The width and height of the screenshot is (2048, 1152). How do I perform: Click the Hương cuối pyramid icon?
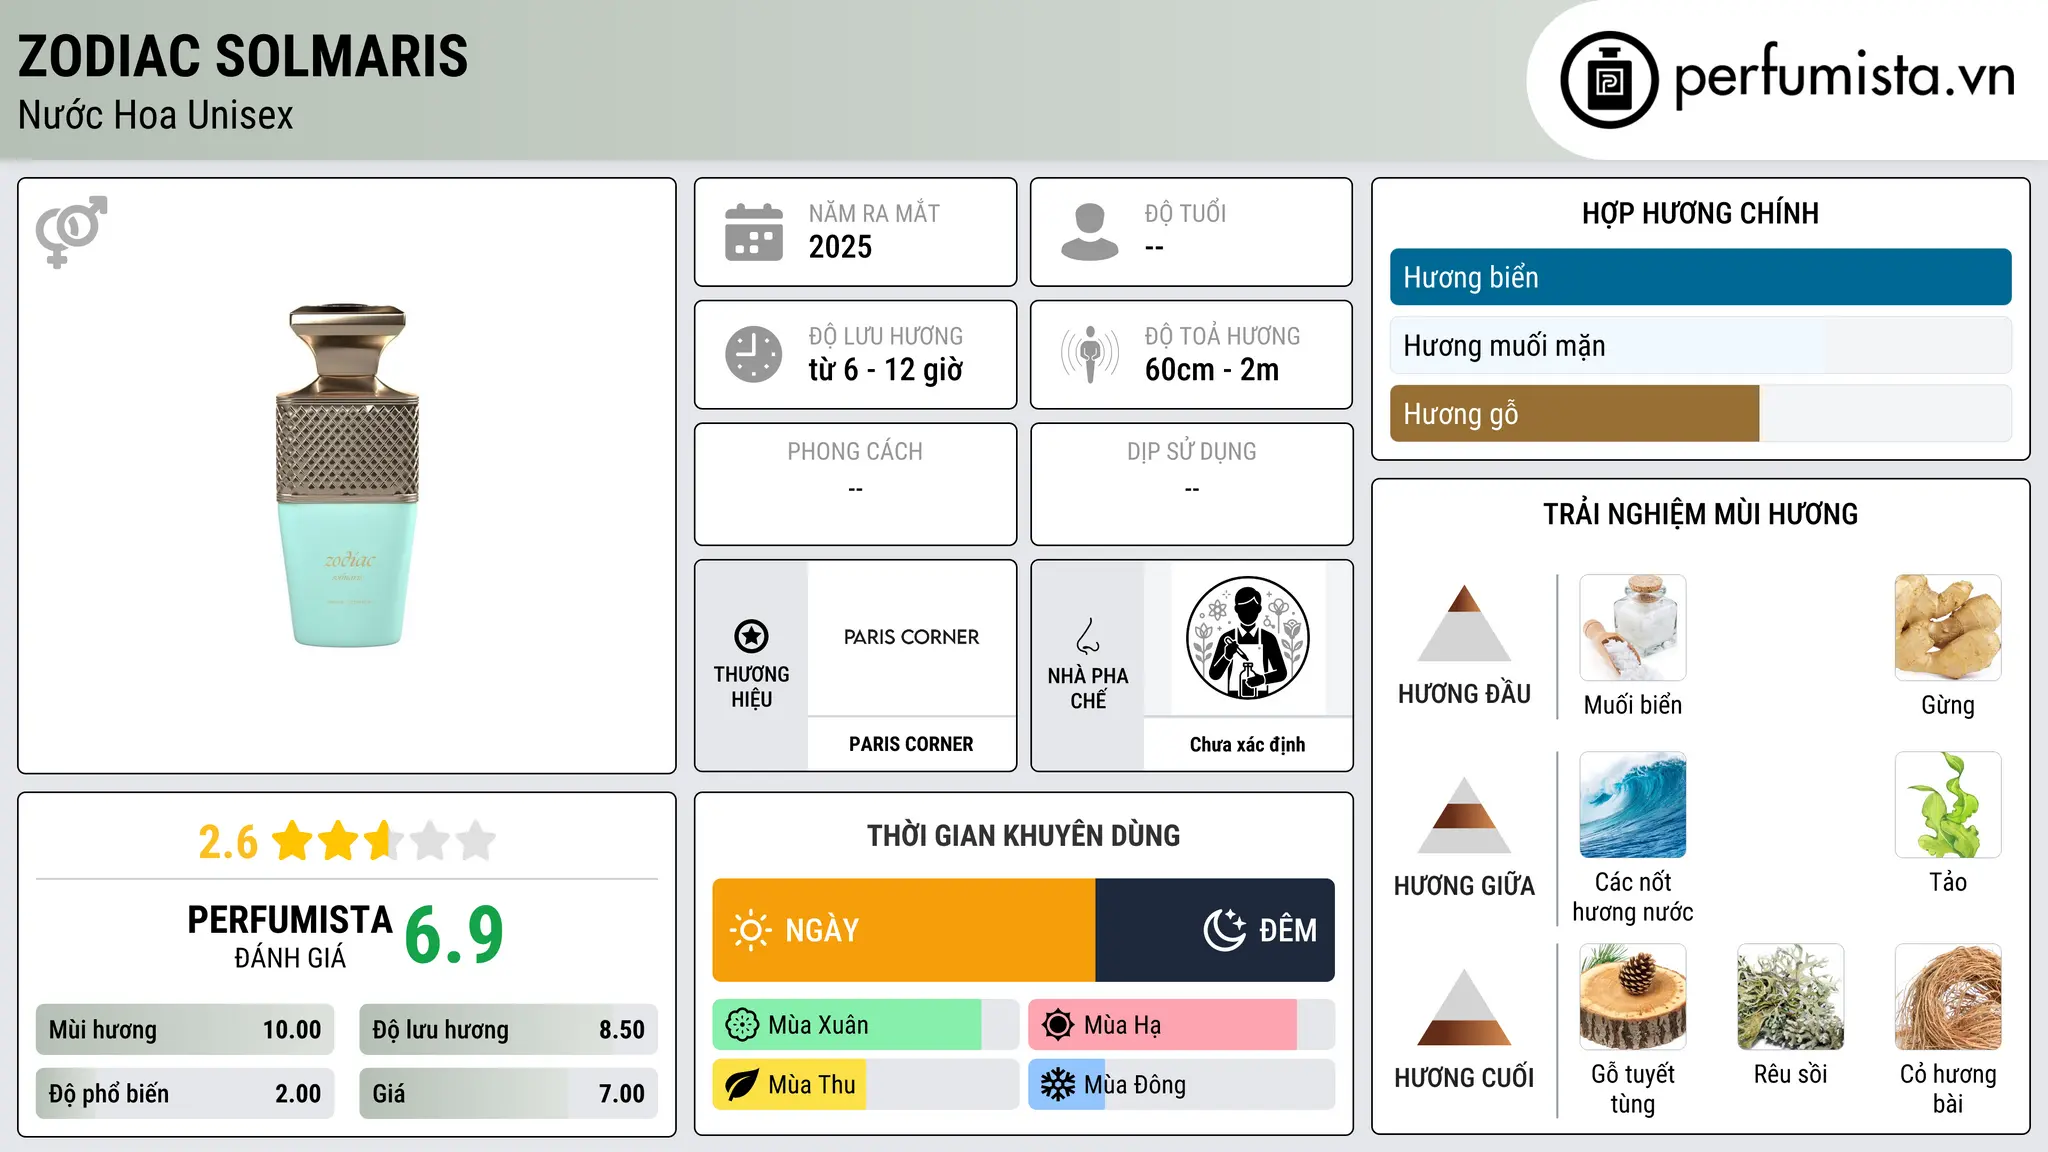point(1464,1007)
